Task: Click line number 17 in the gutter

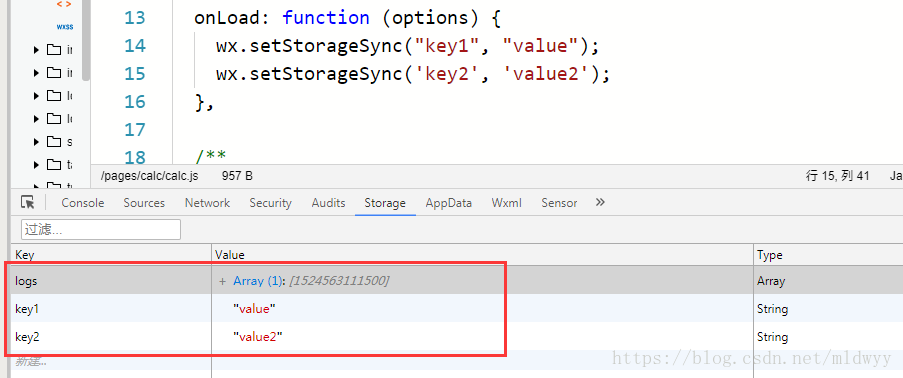Action: pyautogui.click(x=135, y=130)
